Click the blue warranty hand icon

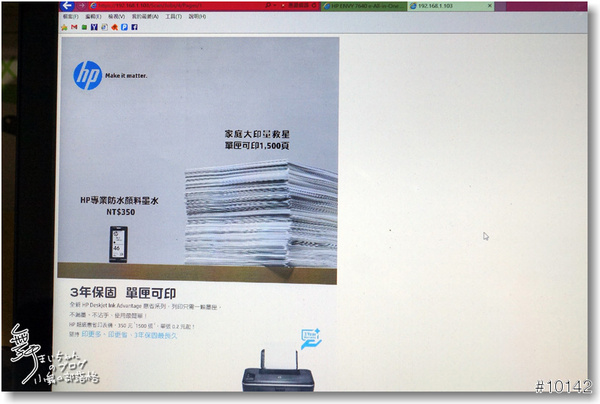click(x=311, y=339)
